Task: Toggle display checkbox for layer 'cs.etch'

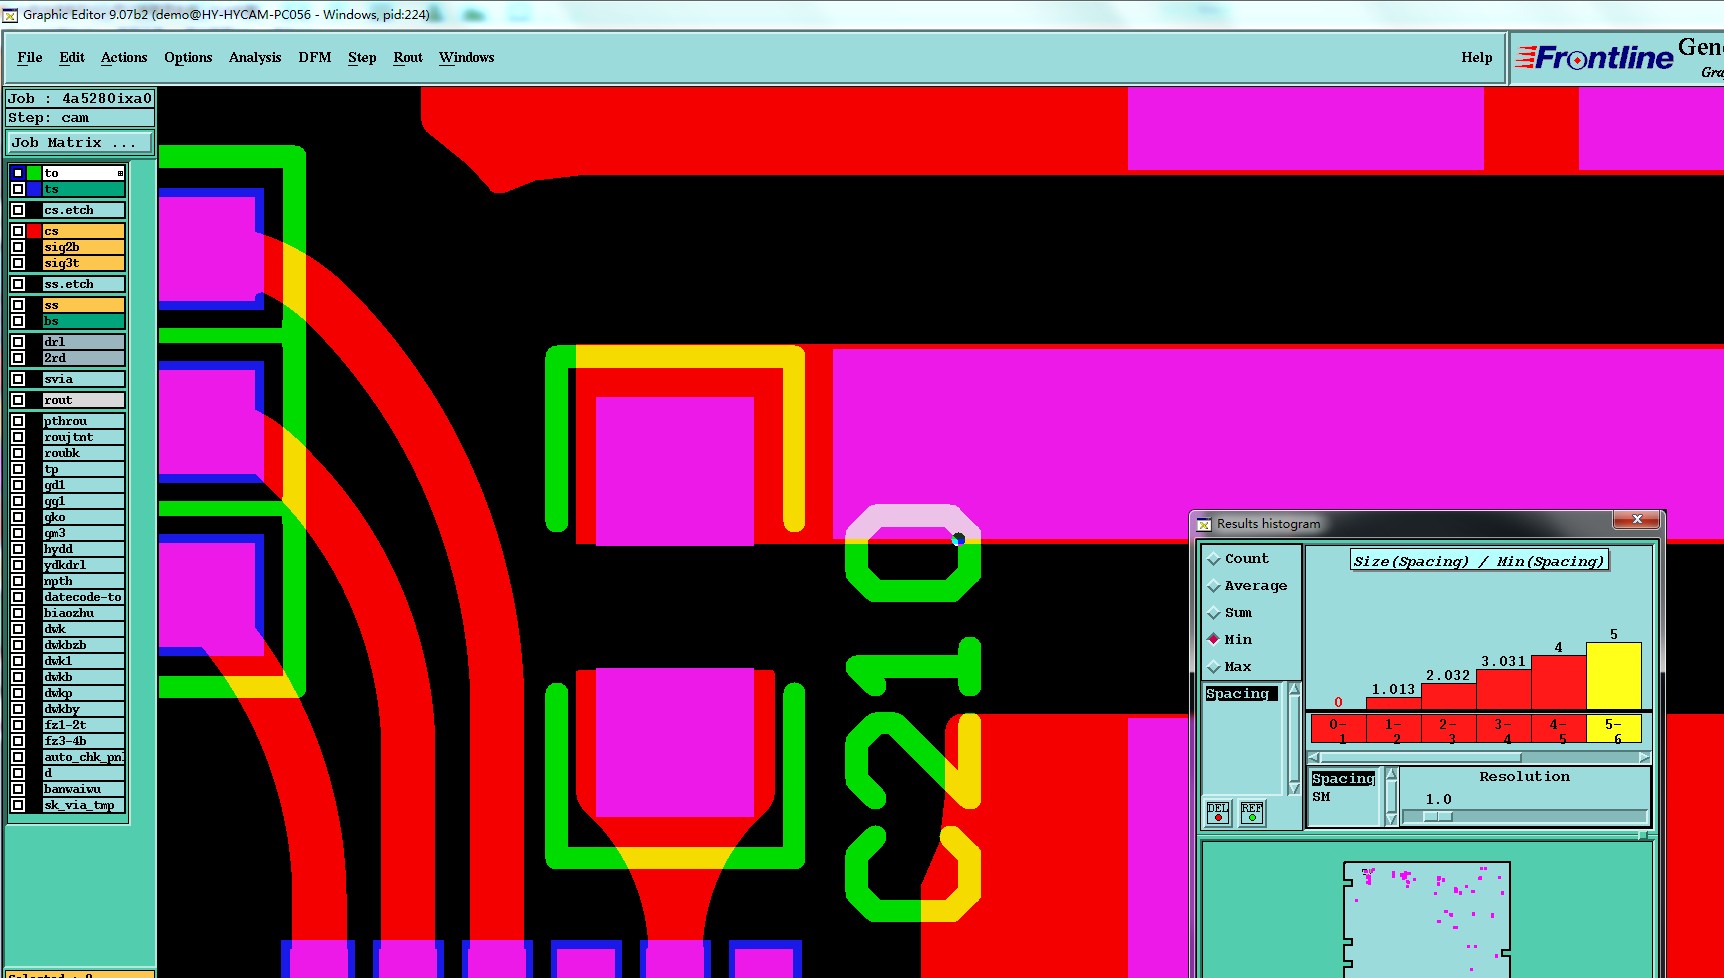Action: (x=18, y=210)
